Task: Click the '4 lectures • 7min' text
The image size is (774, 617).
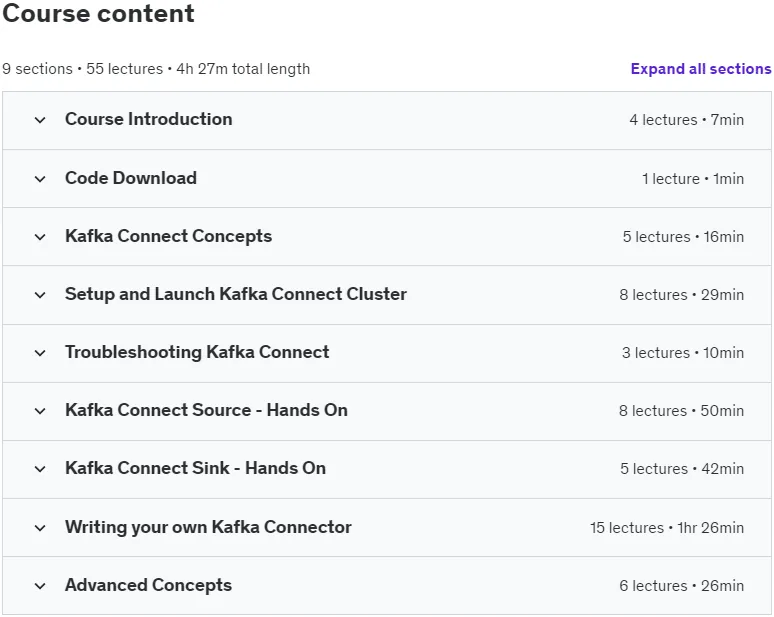Action: click(687, 119)
